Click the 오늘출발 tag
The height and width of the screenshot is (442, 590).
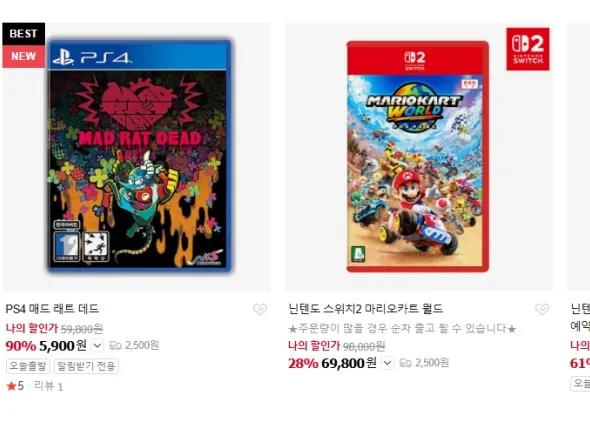(28, 366)
